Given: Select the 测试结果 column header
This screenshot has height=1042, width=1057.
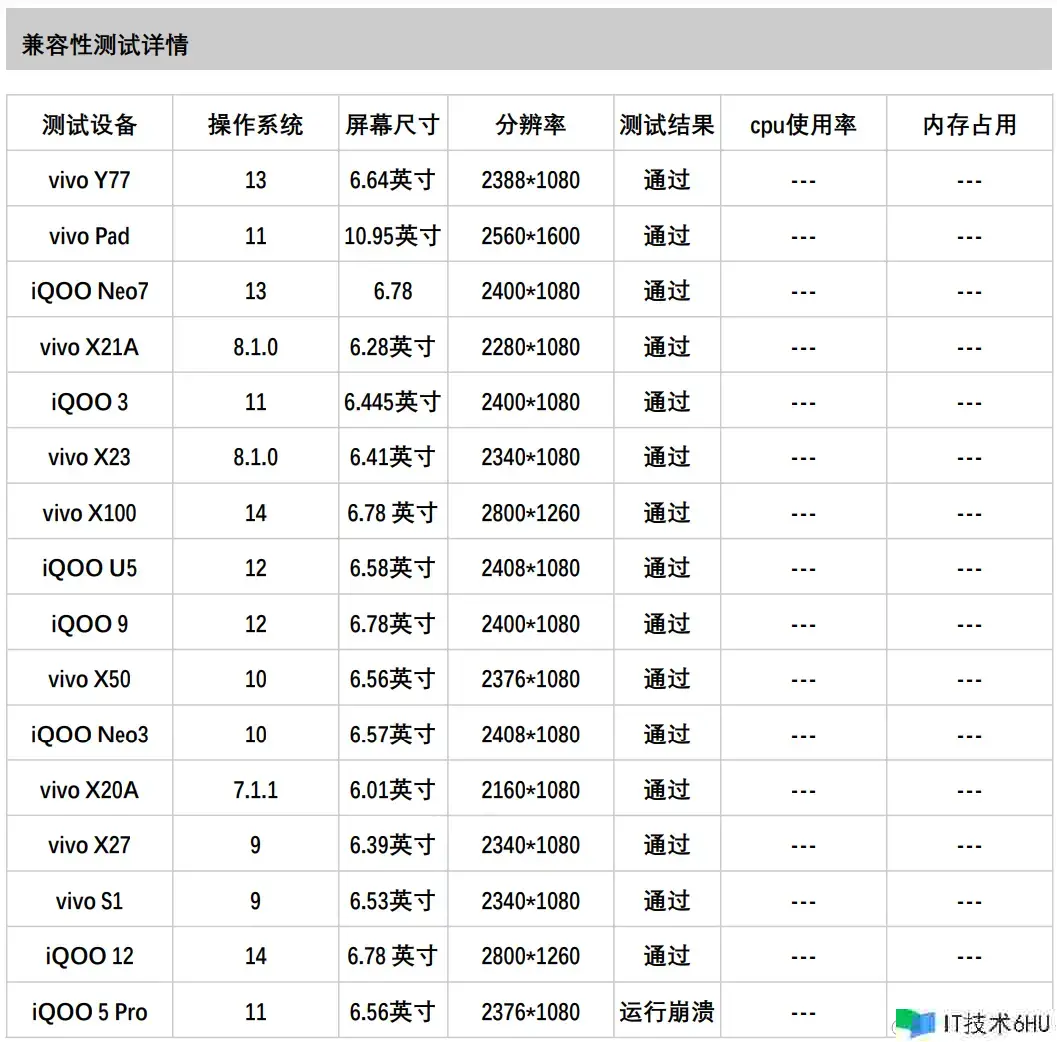Looking at the screenshot, I should [x=666, y=125].
